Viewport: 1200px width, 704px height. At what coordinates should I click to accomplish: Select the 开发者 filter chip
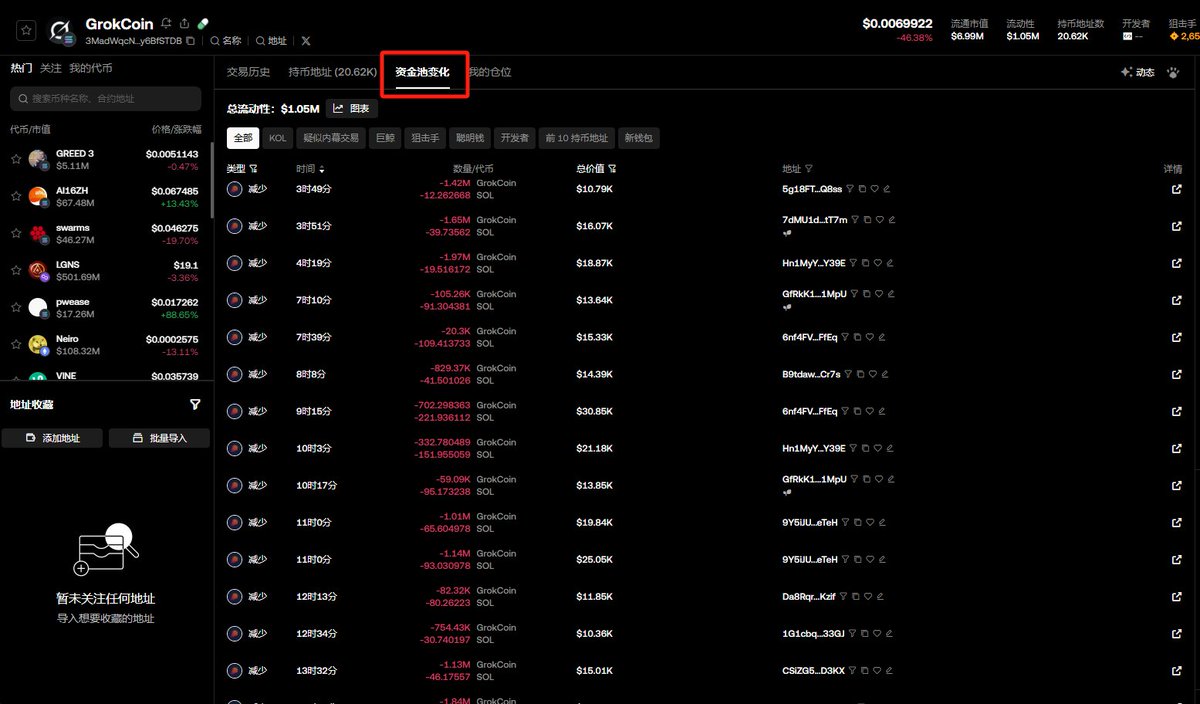(515, 138)
